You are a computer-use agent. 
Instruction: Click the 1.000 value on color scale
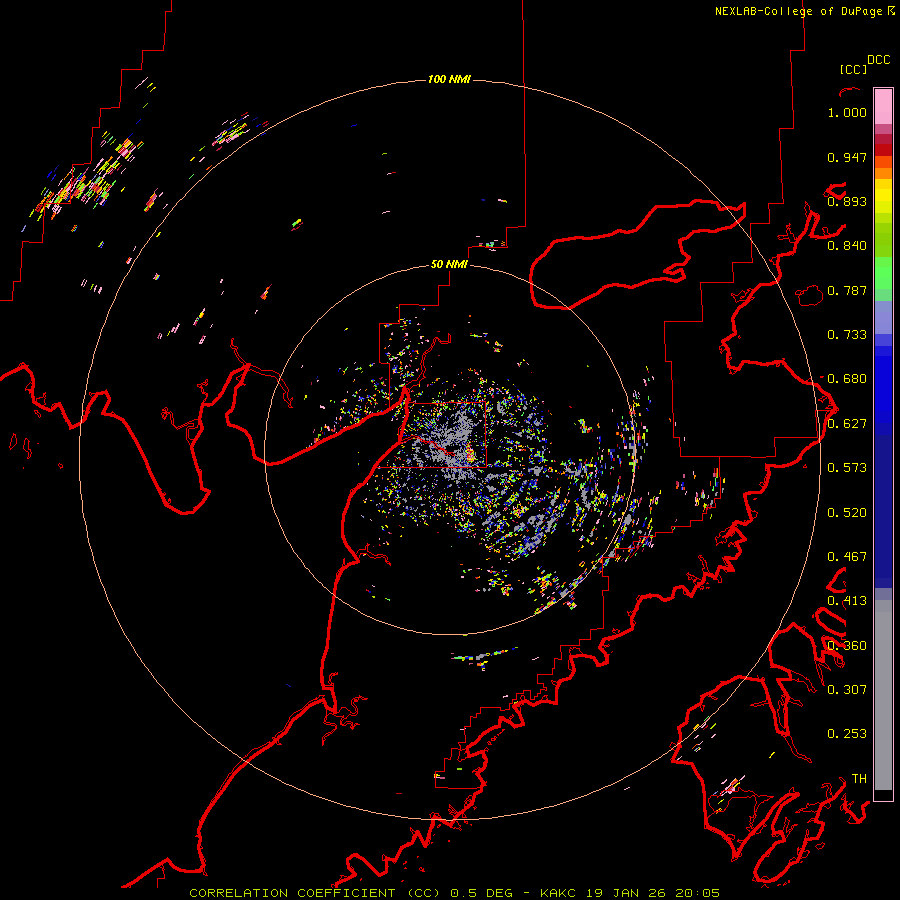point(847,112)
